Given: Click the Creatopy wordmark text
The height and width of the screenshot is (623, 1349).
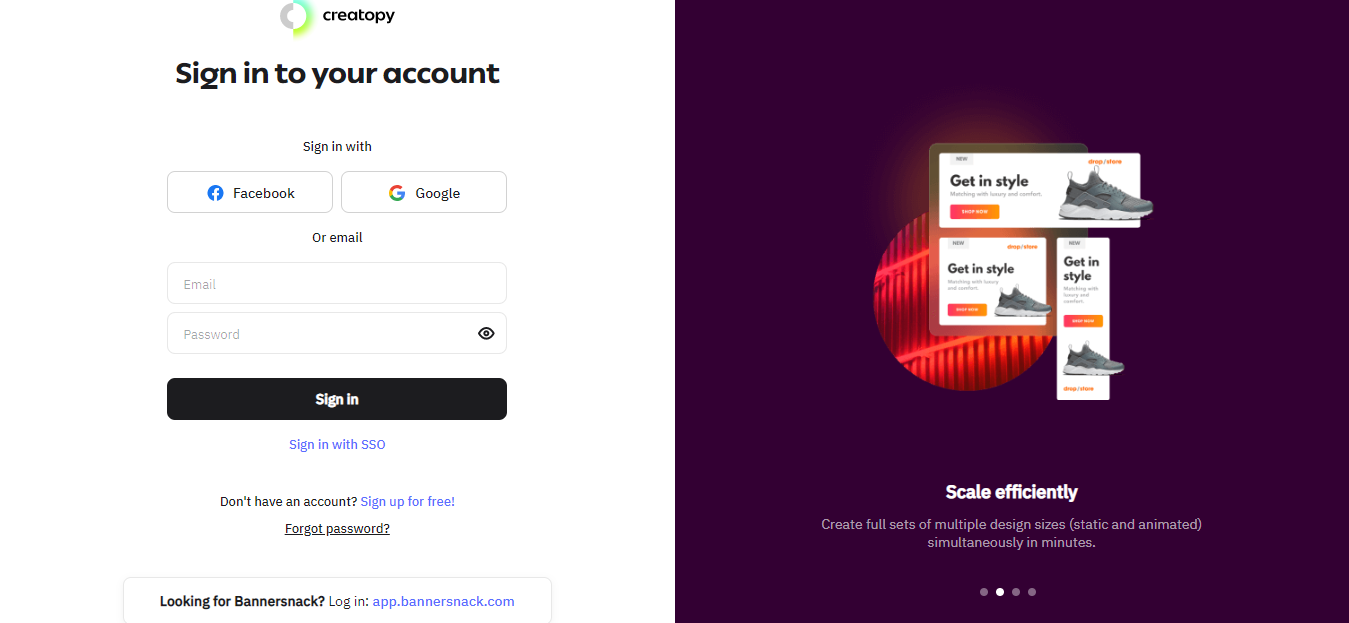Looking at the screenshot, I should [359, 16].
